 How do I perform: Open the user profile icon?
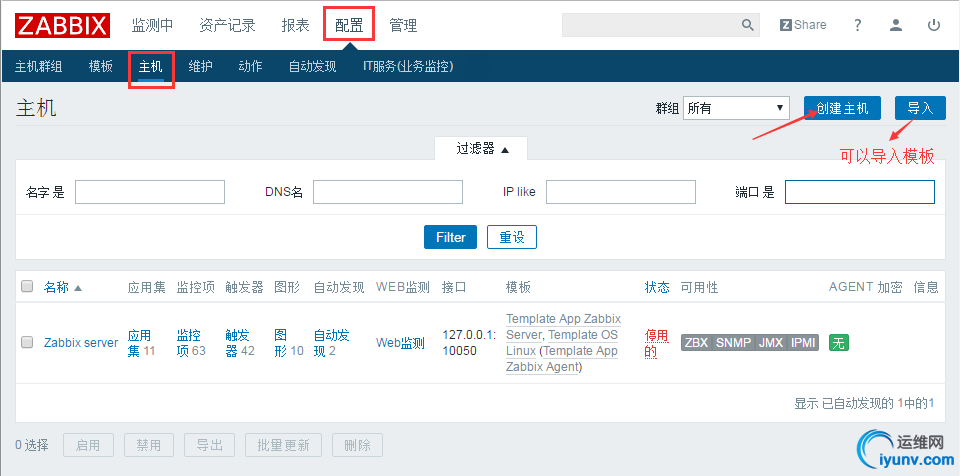pyautogui.click(x=896, y=25)
